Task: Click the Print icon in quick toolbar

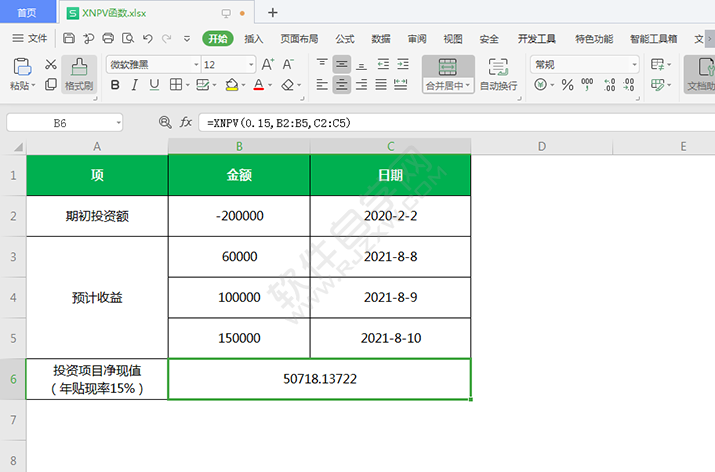Action: [108, 38]
